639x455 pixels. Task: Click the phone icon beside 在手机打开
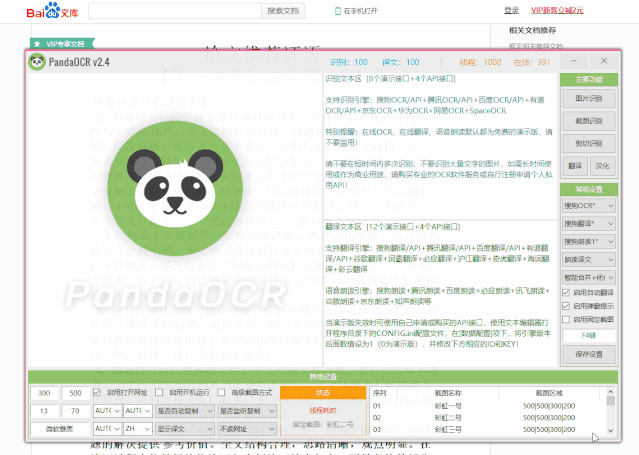(x=338, y=11)
